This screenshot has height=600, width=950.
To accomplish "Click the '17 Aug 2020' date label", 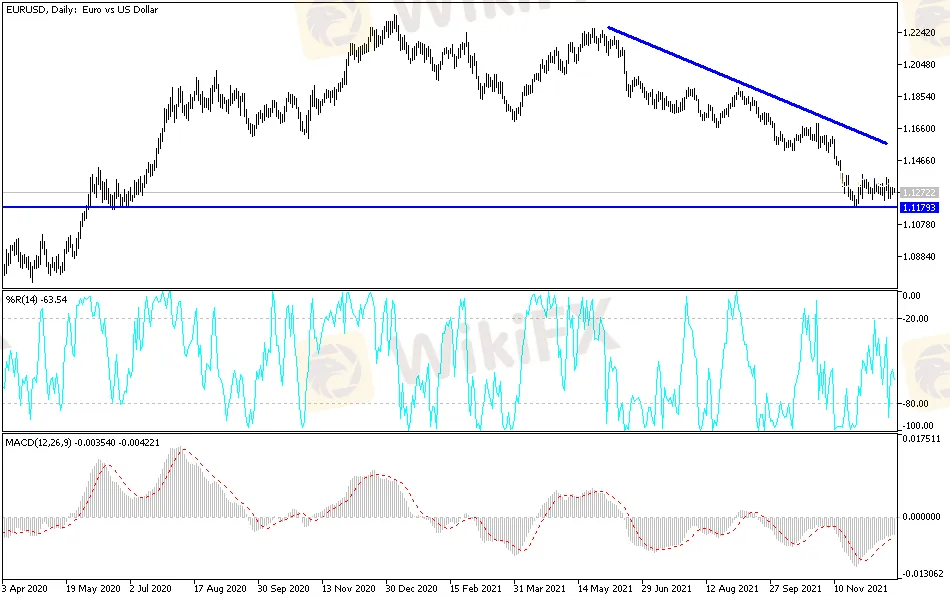I will pos(220,588).
